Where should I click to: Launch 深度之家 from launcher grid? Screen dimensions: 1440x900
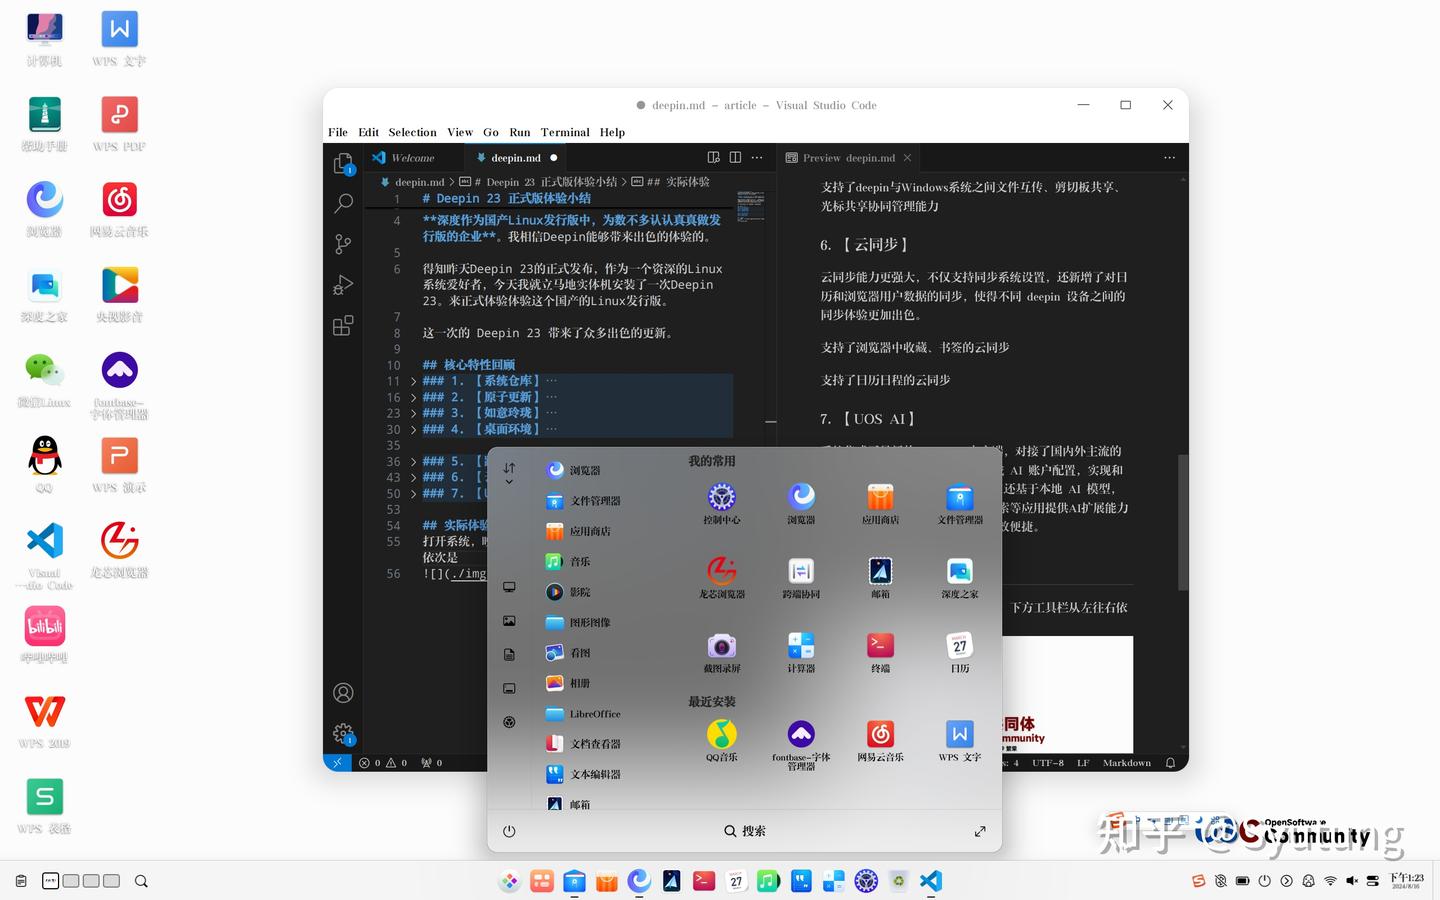pyautogui.click(x=960, y=577)
